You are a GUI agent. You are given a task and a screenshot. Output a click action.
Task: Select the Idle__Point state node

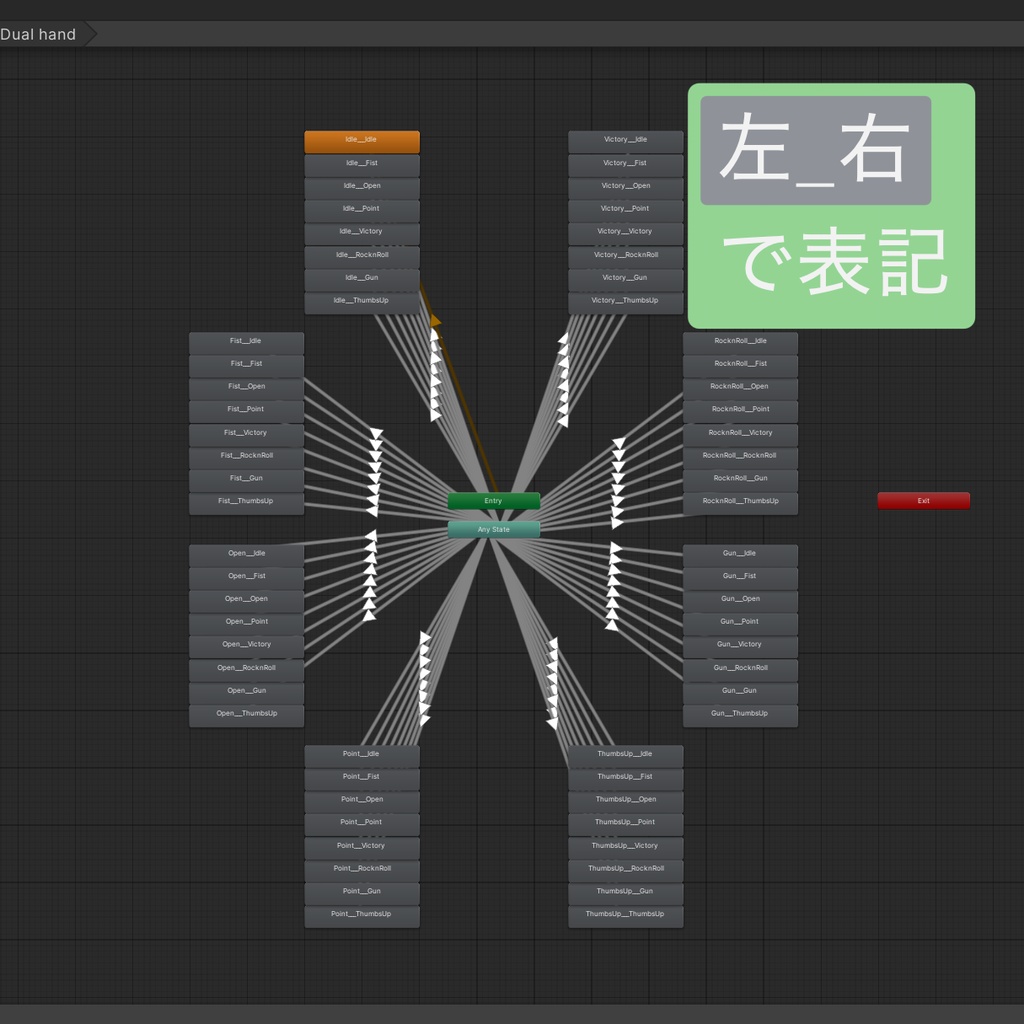coord(362,210)
